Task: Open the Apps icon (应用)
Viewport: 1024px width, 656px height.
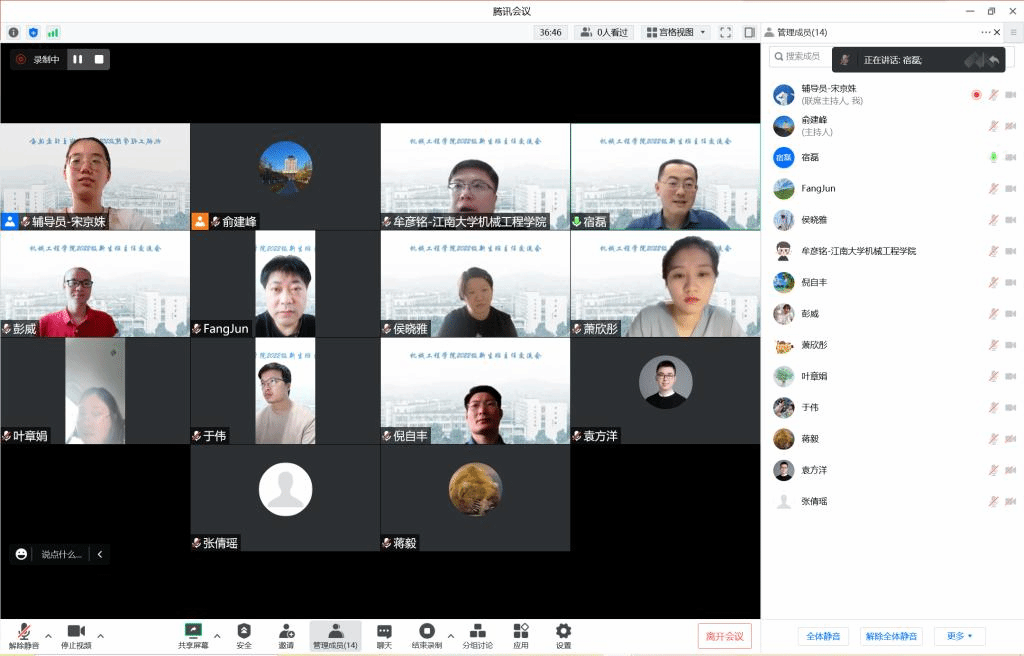Action: point(521,635)
